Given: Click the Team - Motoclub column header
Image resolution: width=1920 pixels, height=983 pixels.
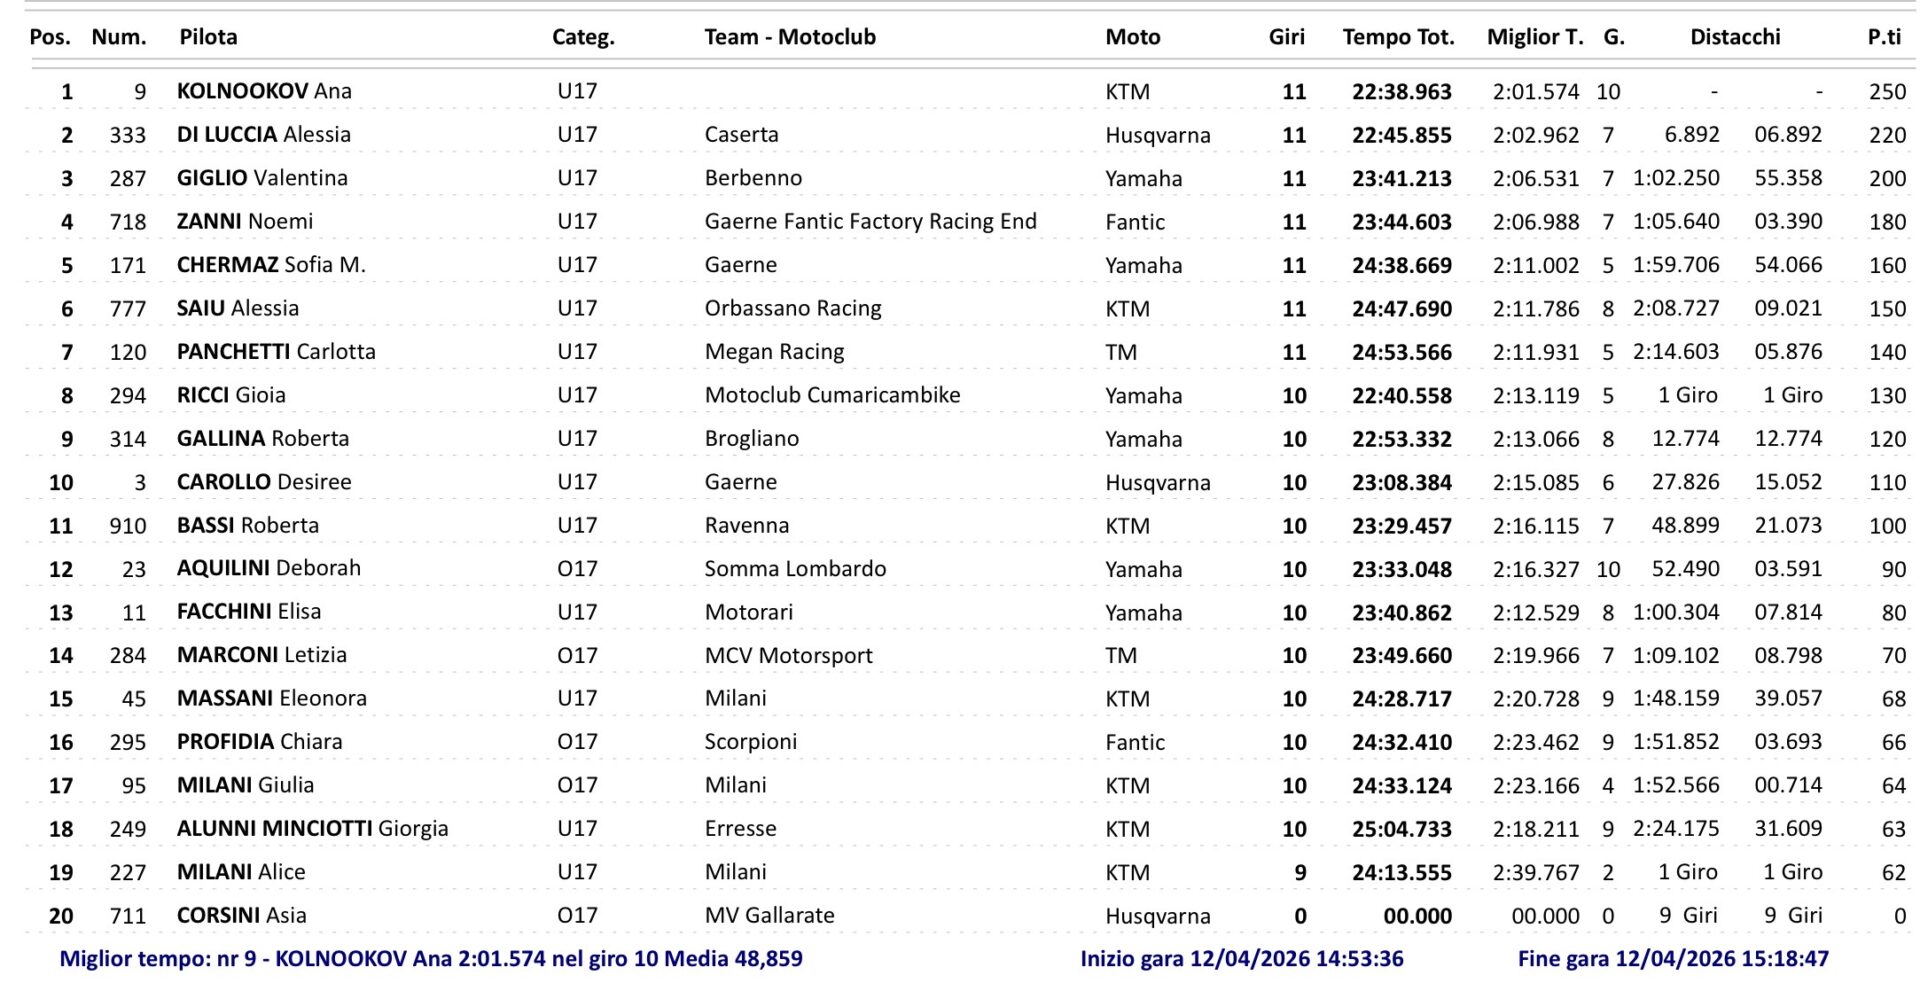Looking at the screenshot, I should click(x=789, y=37).
